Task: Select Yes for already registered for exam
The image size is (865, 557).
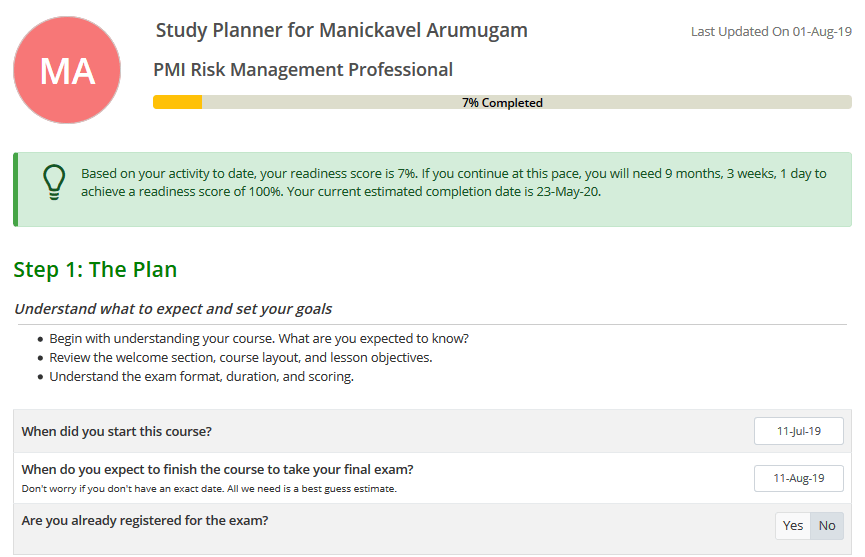Action: [x=793, y=526]
